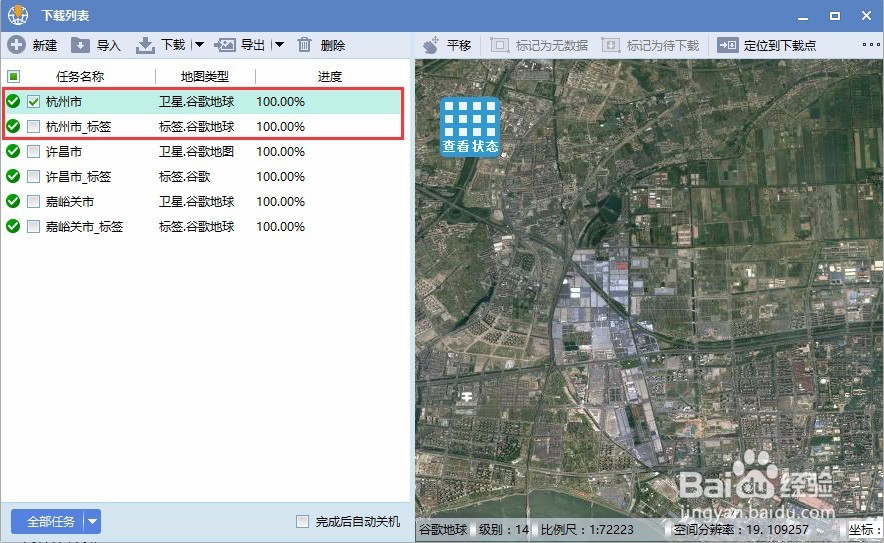Select the 嘉峪关市 task name
Viewport: 884px width, 543px height.
point(70,202)
